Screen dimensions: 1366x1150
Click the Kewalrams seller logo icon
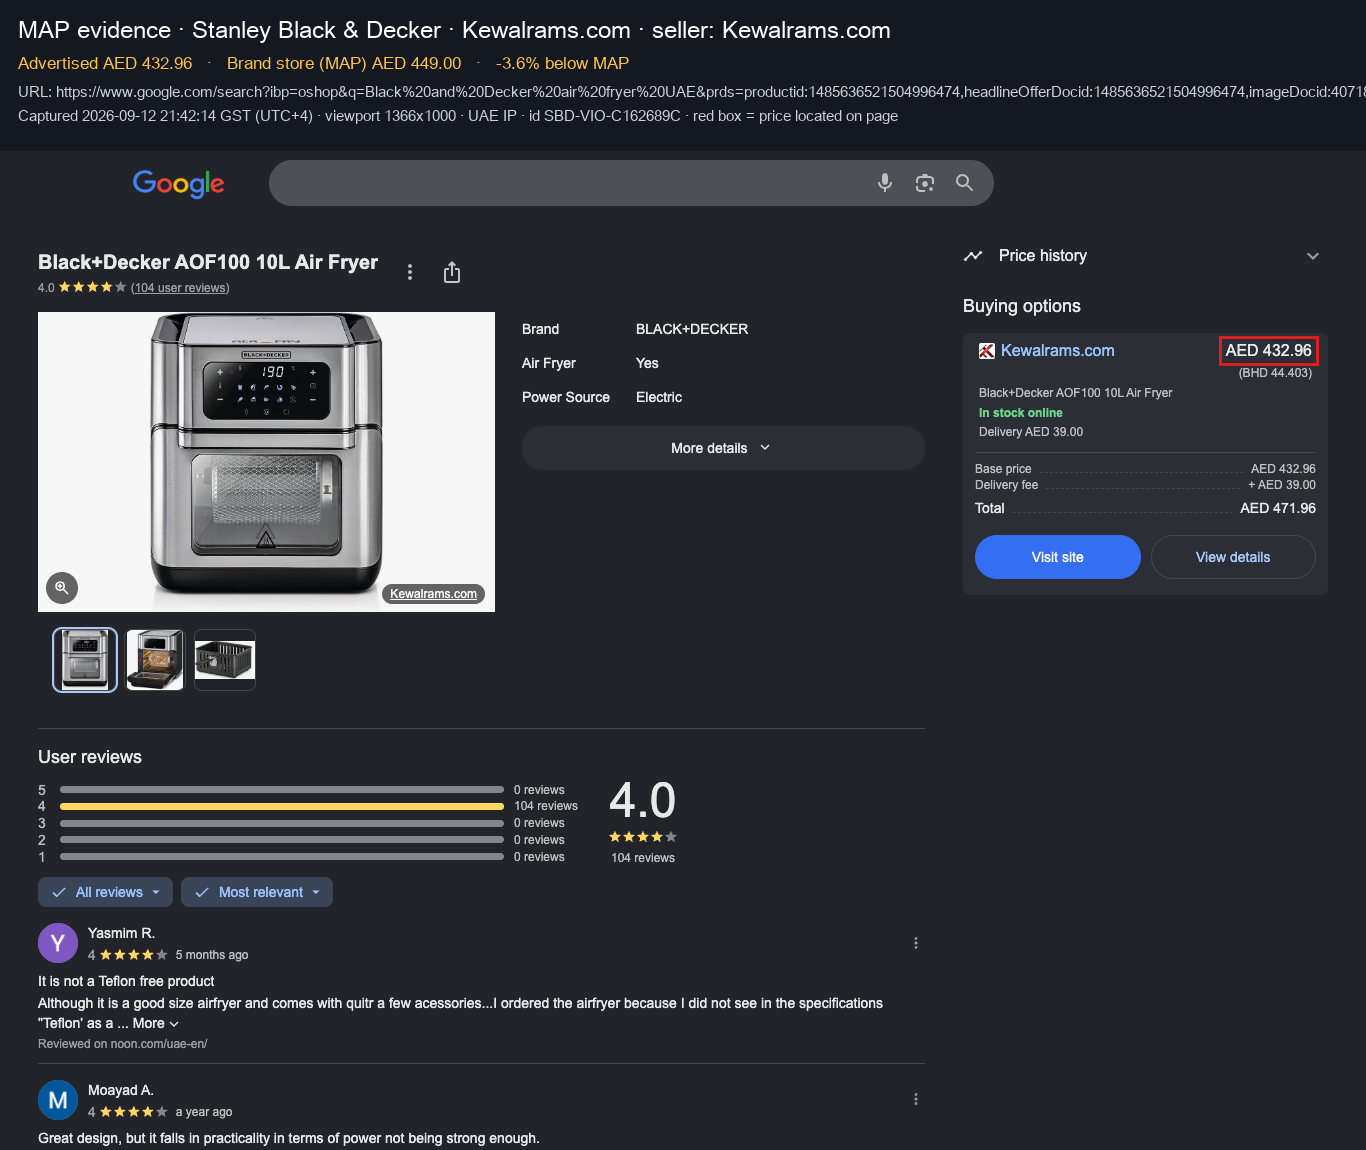click(x=987, y=351)
